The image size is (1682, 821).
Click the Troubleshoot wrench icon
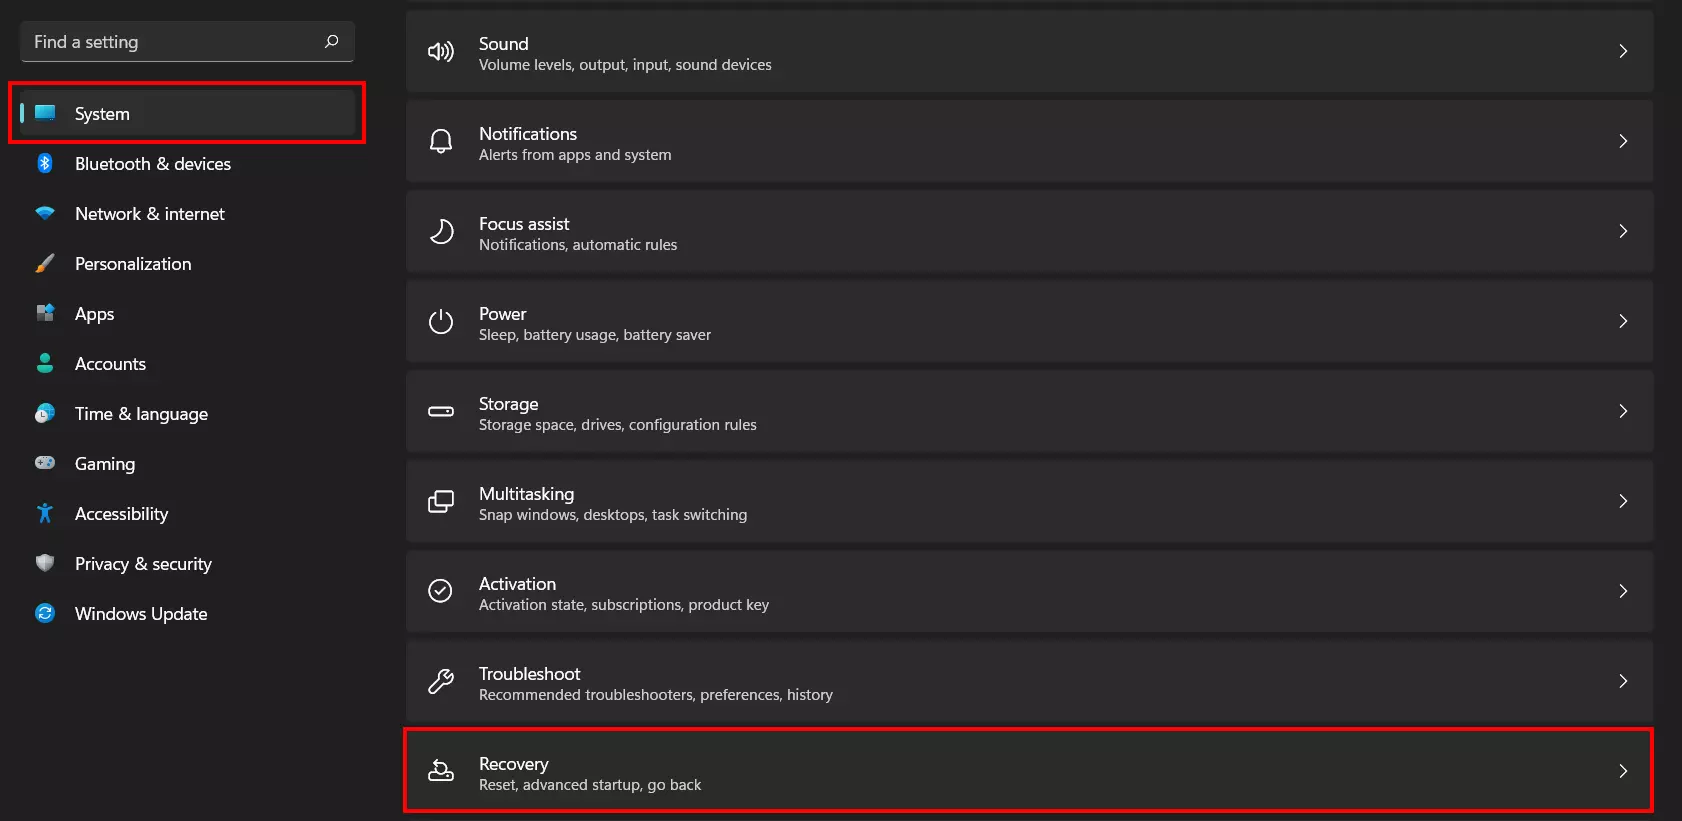(441, 681)
